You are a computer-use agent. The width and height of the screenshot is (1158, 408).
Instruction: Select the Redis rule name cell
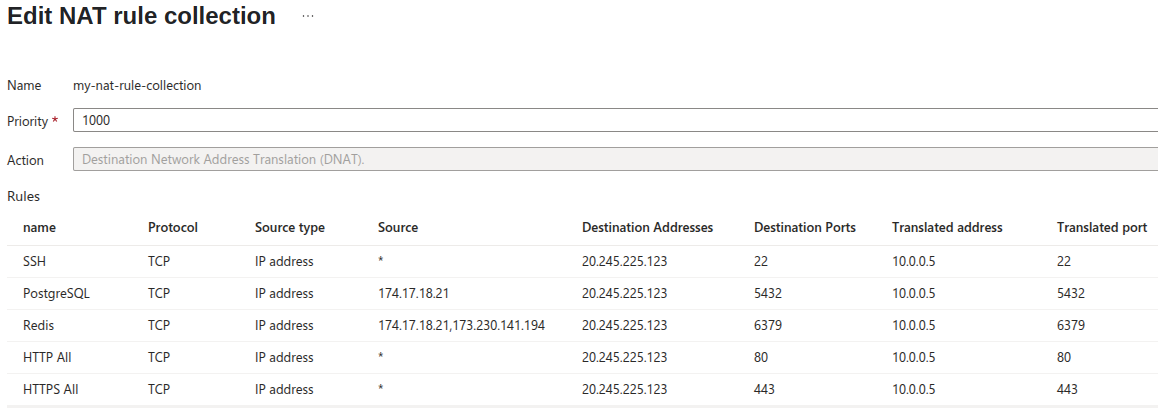tap(39, 325)
